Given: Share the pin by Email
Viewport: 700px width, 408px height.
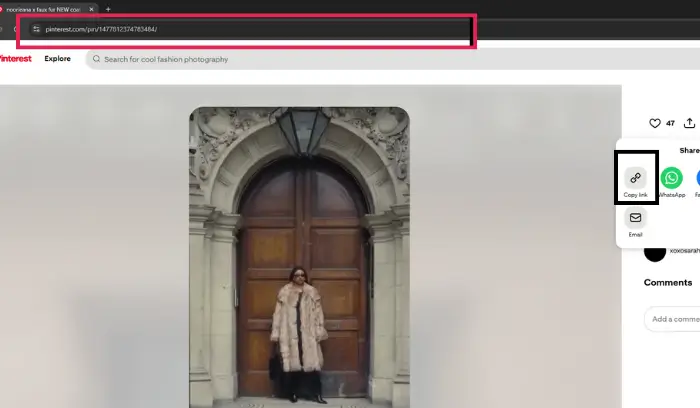Looking at the screenshot, I should point(635,218).
